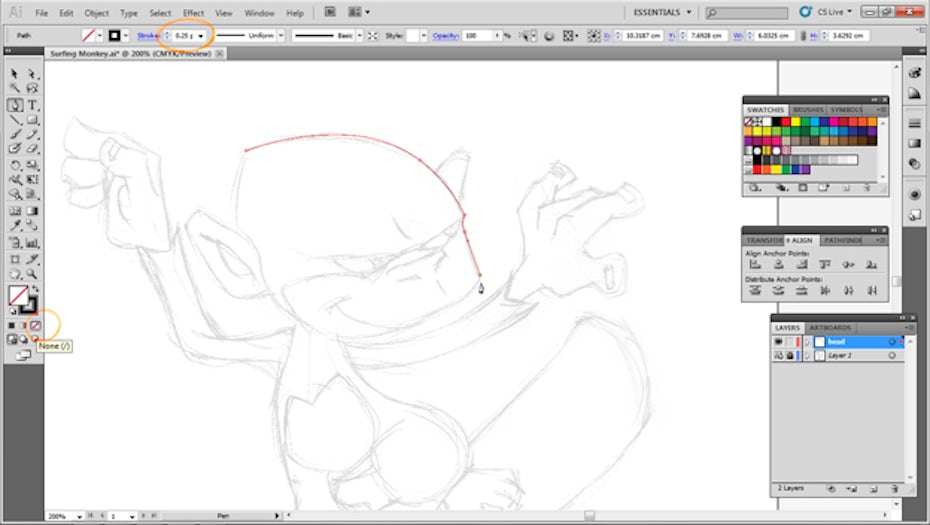Viewport: 930px width, 525px height.
Task: Toggle the lock on Layer 1
Action: click(791, 355)
